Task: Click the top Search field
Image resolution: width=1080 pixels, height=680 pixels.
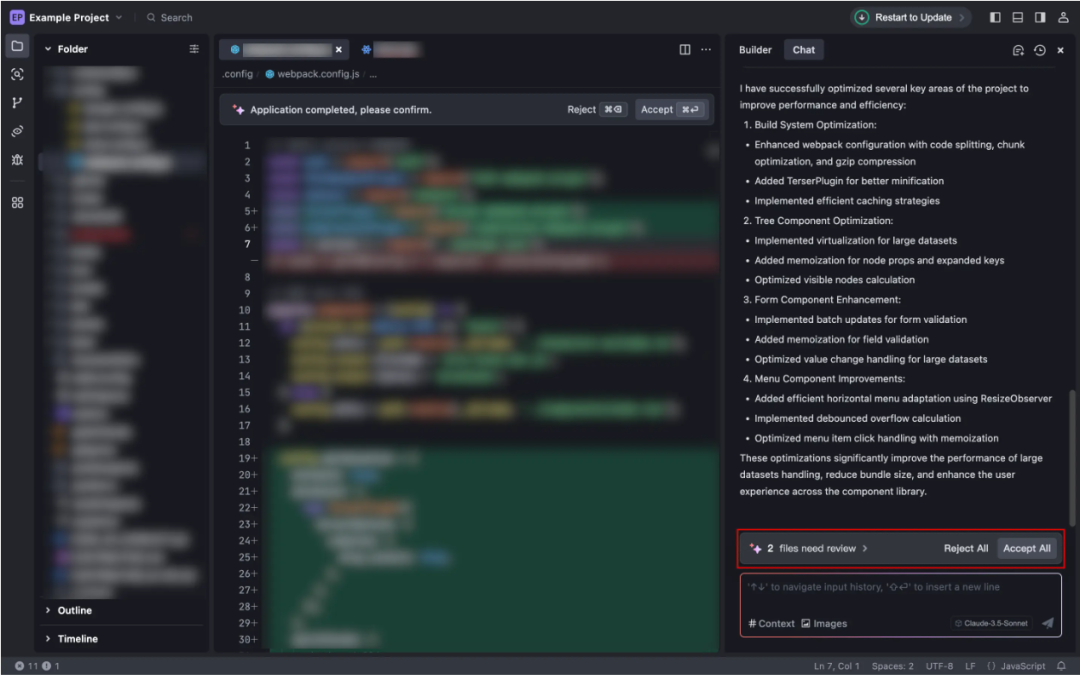Action: click(x=169, y=17)
